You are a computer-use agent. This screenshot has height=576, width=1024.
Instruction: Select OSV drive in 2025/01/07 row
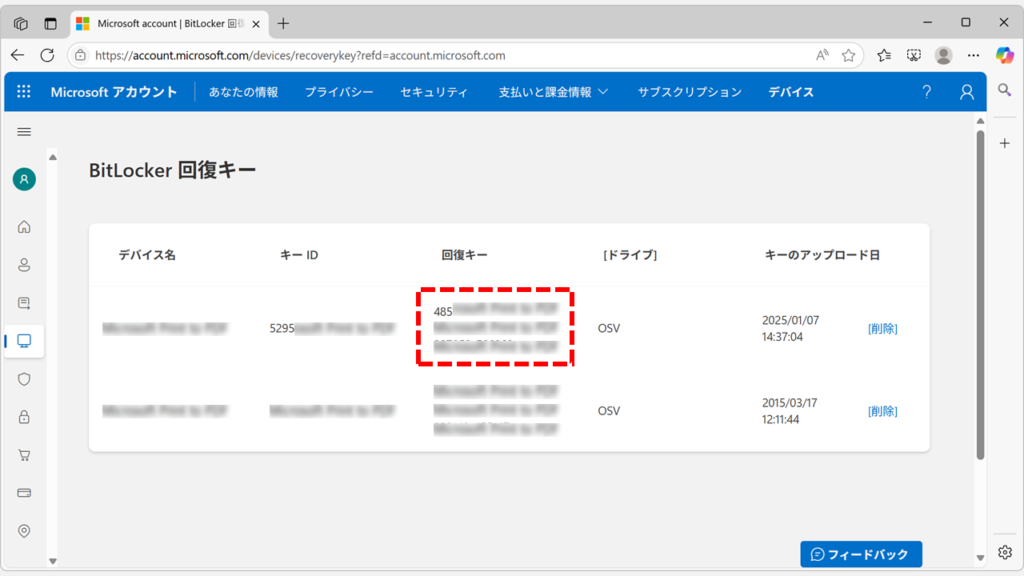coord(609,328)
